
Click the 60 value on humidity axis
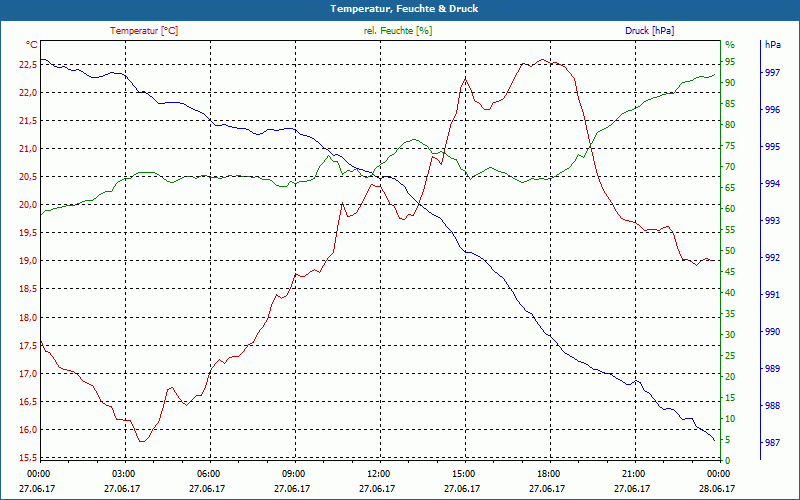(x=731, y=209)
